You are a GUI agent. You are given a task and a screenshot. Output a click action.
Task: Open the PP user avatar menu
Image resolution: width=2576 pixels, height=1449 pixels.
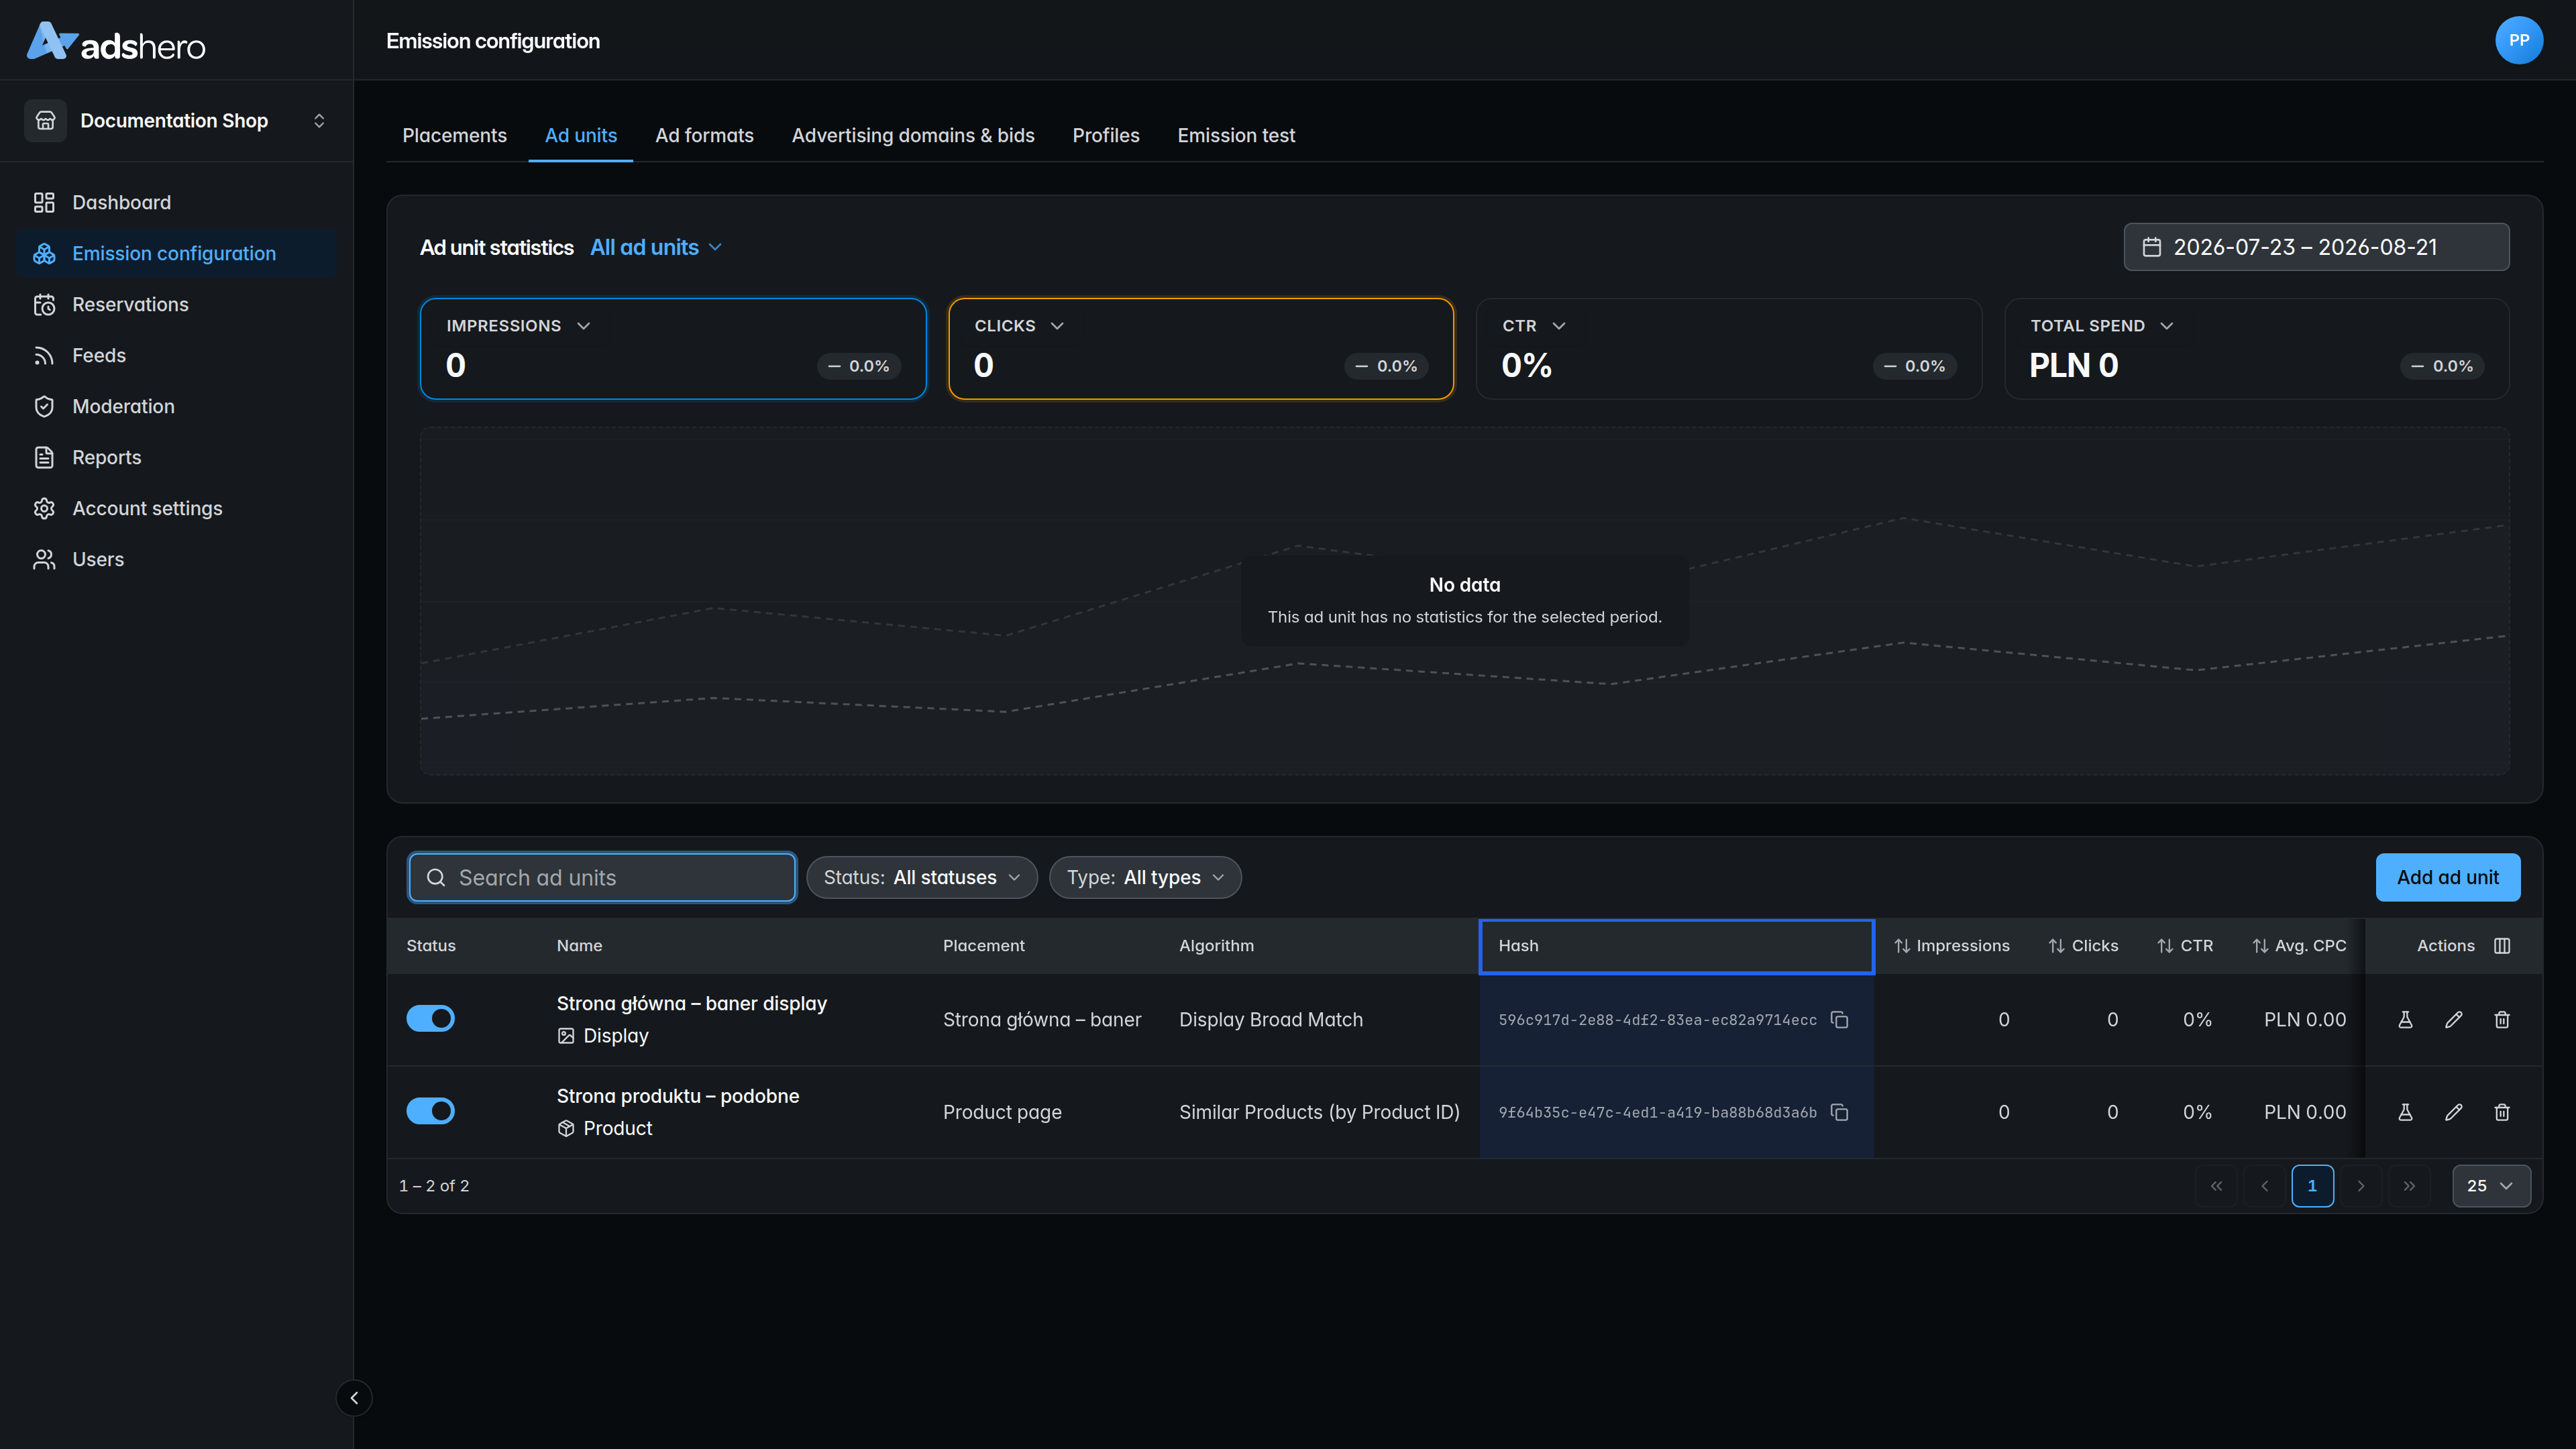(2518, 40)
